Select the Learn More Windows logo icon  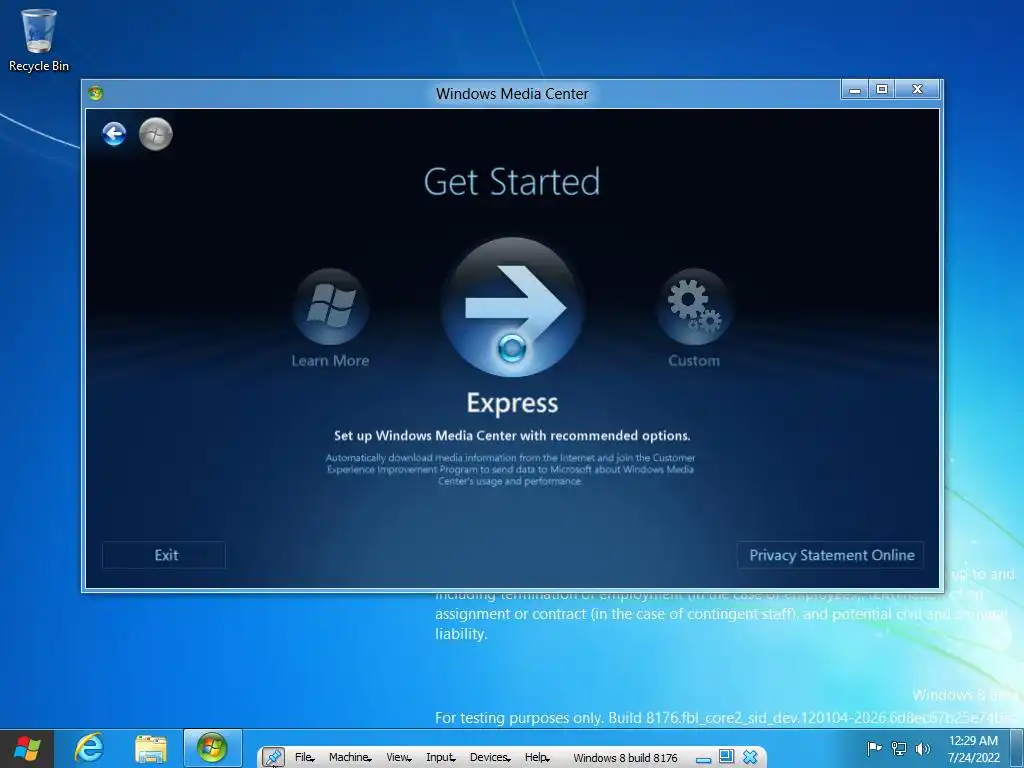330,306
